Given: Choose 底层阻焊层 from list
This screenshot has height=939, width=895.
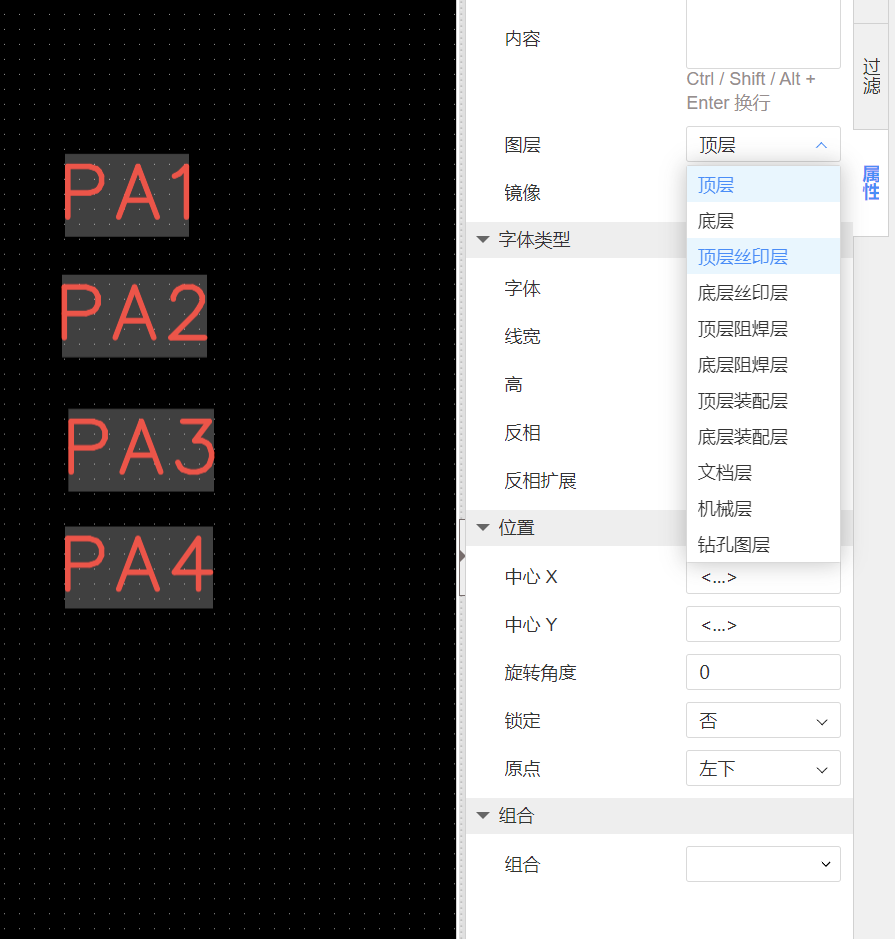Looking at the screenshot, I should tap(763, 365).
